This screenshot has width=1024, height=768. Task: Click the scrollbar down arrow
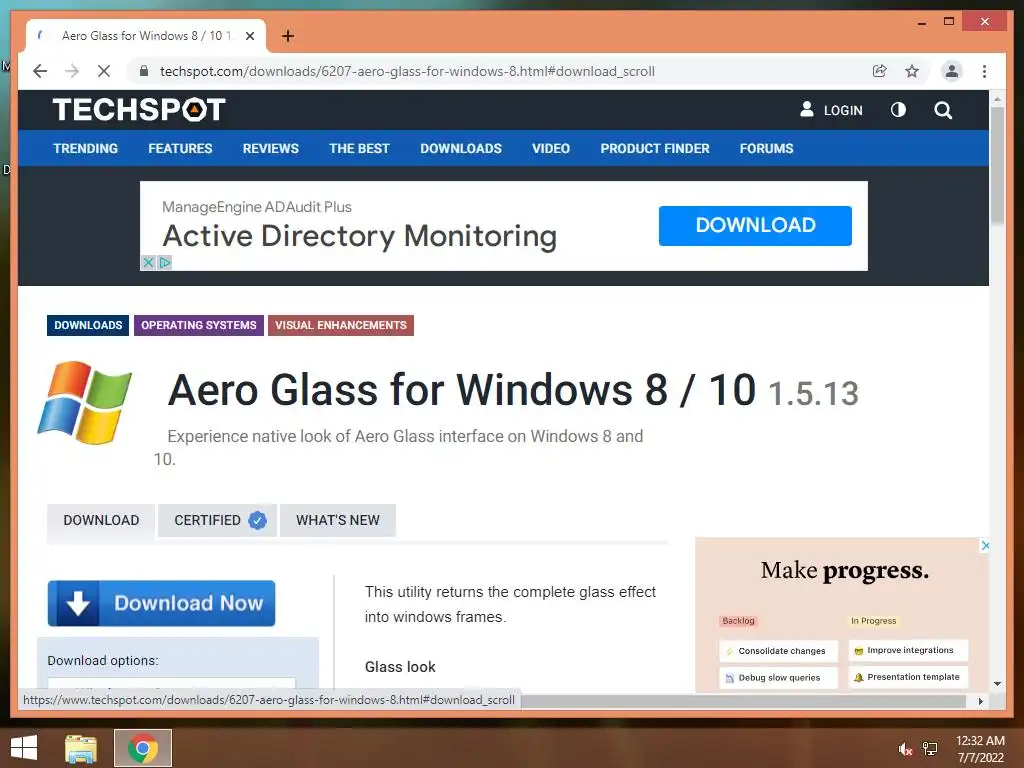click(x=997, y=684)
